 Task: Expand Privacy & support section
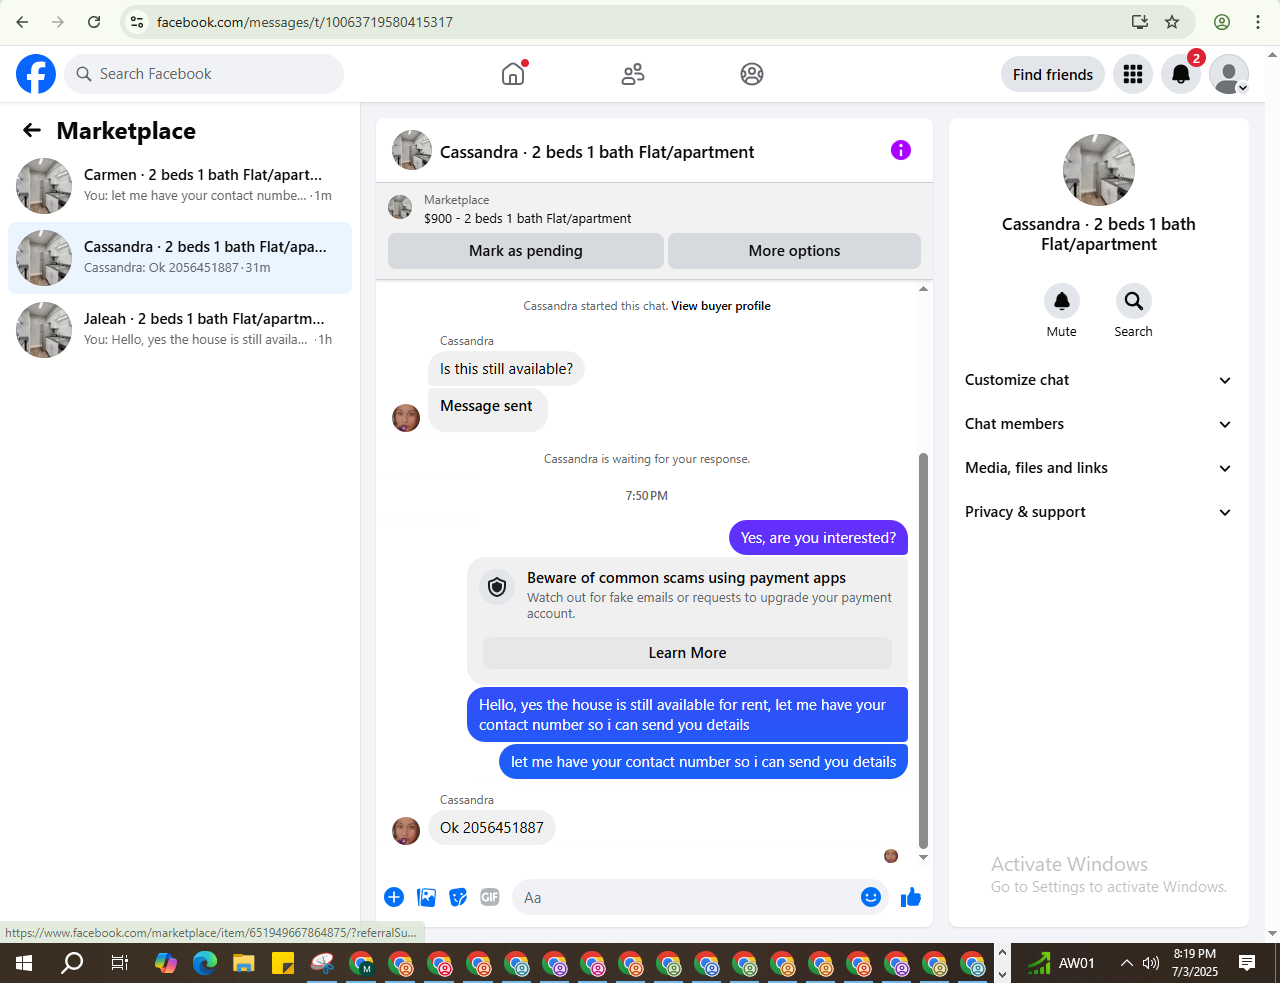1099,512
